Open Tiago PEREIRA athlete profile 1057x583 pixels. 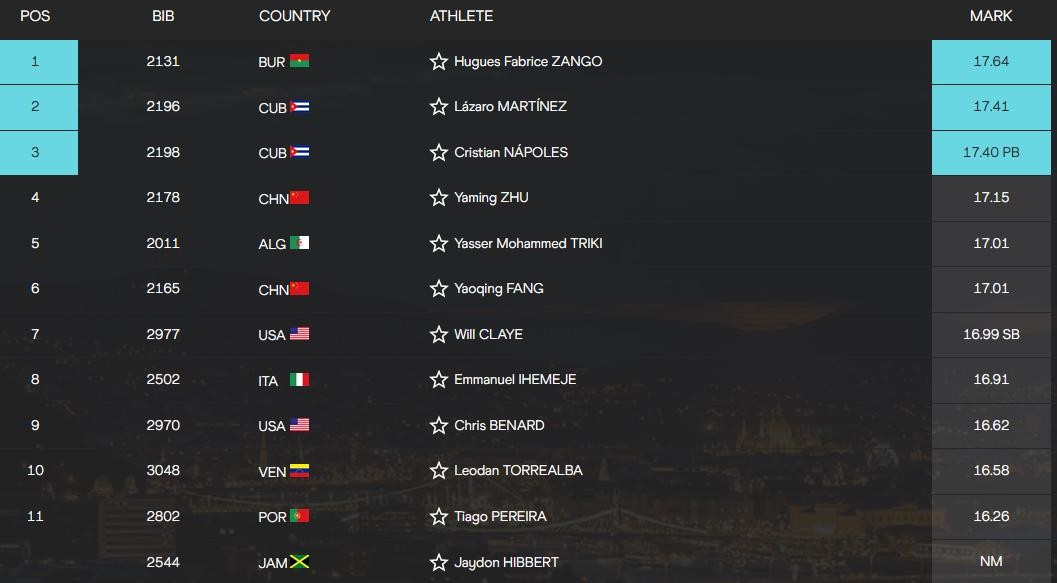500,516
